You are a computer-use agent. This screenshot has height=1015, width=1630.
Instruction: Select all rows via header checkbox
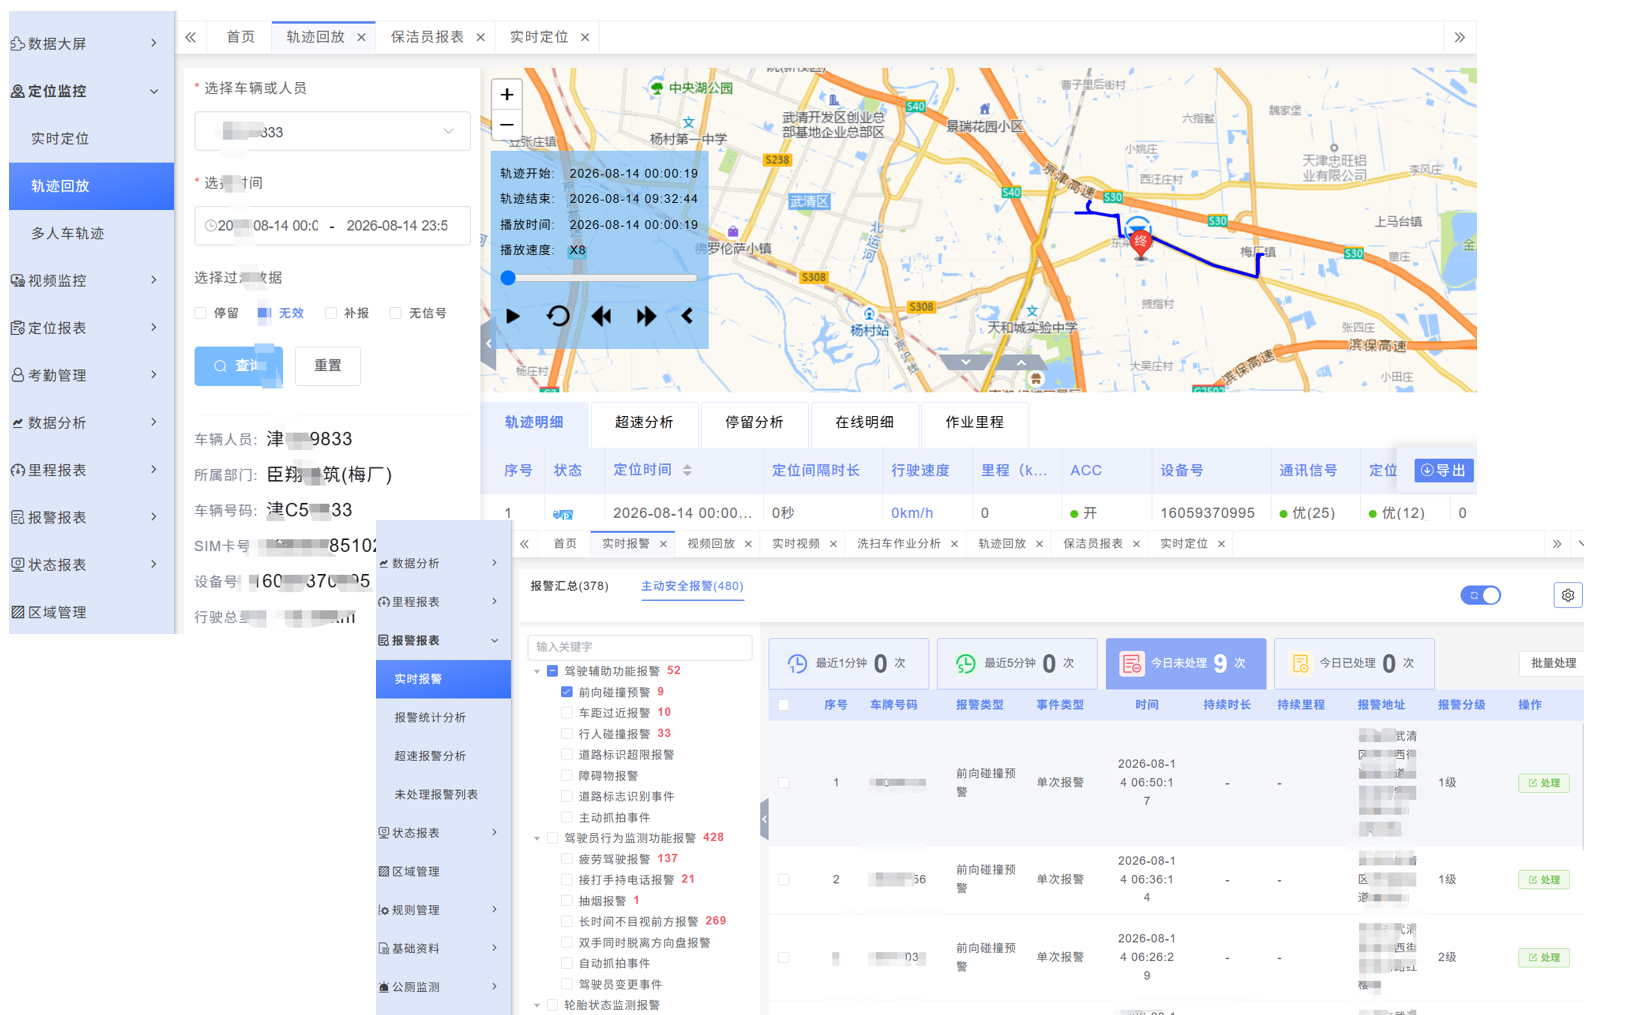click(x=784, y=705)
